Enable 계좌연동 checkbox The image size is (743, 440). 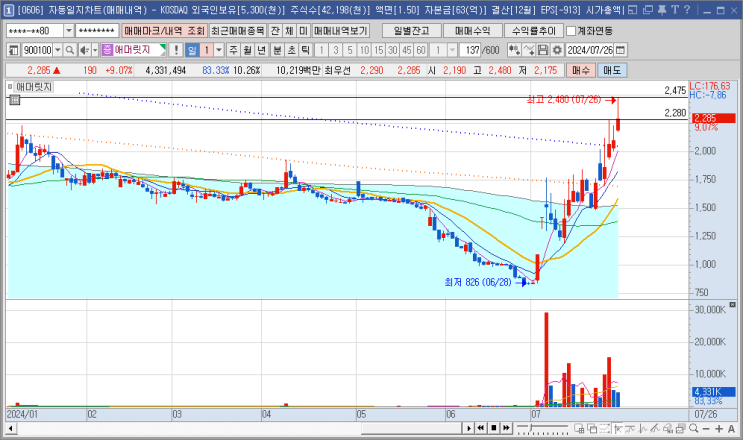click(x=571, y=31)
